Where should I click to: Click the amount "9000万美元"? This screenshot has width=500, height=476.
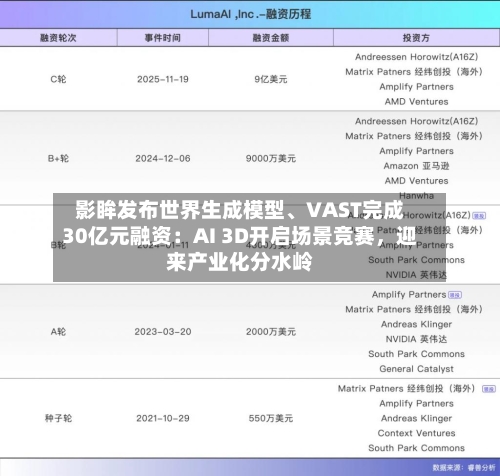click(271, 158)
